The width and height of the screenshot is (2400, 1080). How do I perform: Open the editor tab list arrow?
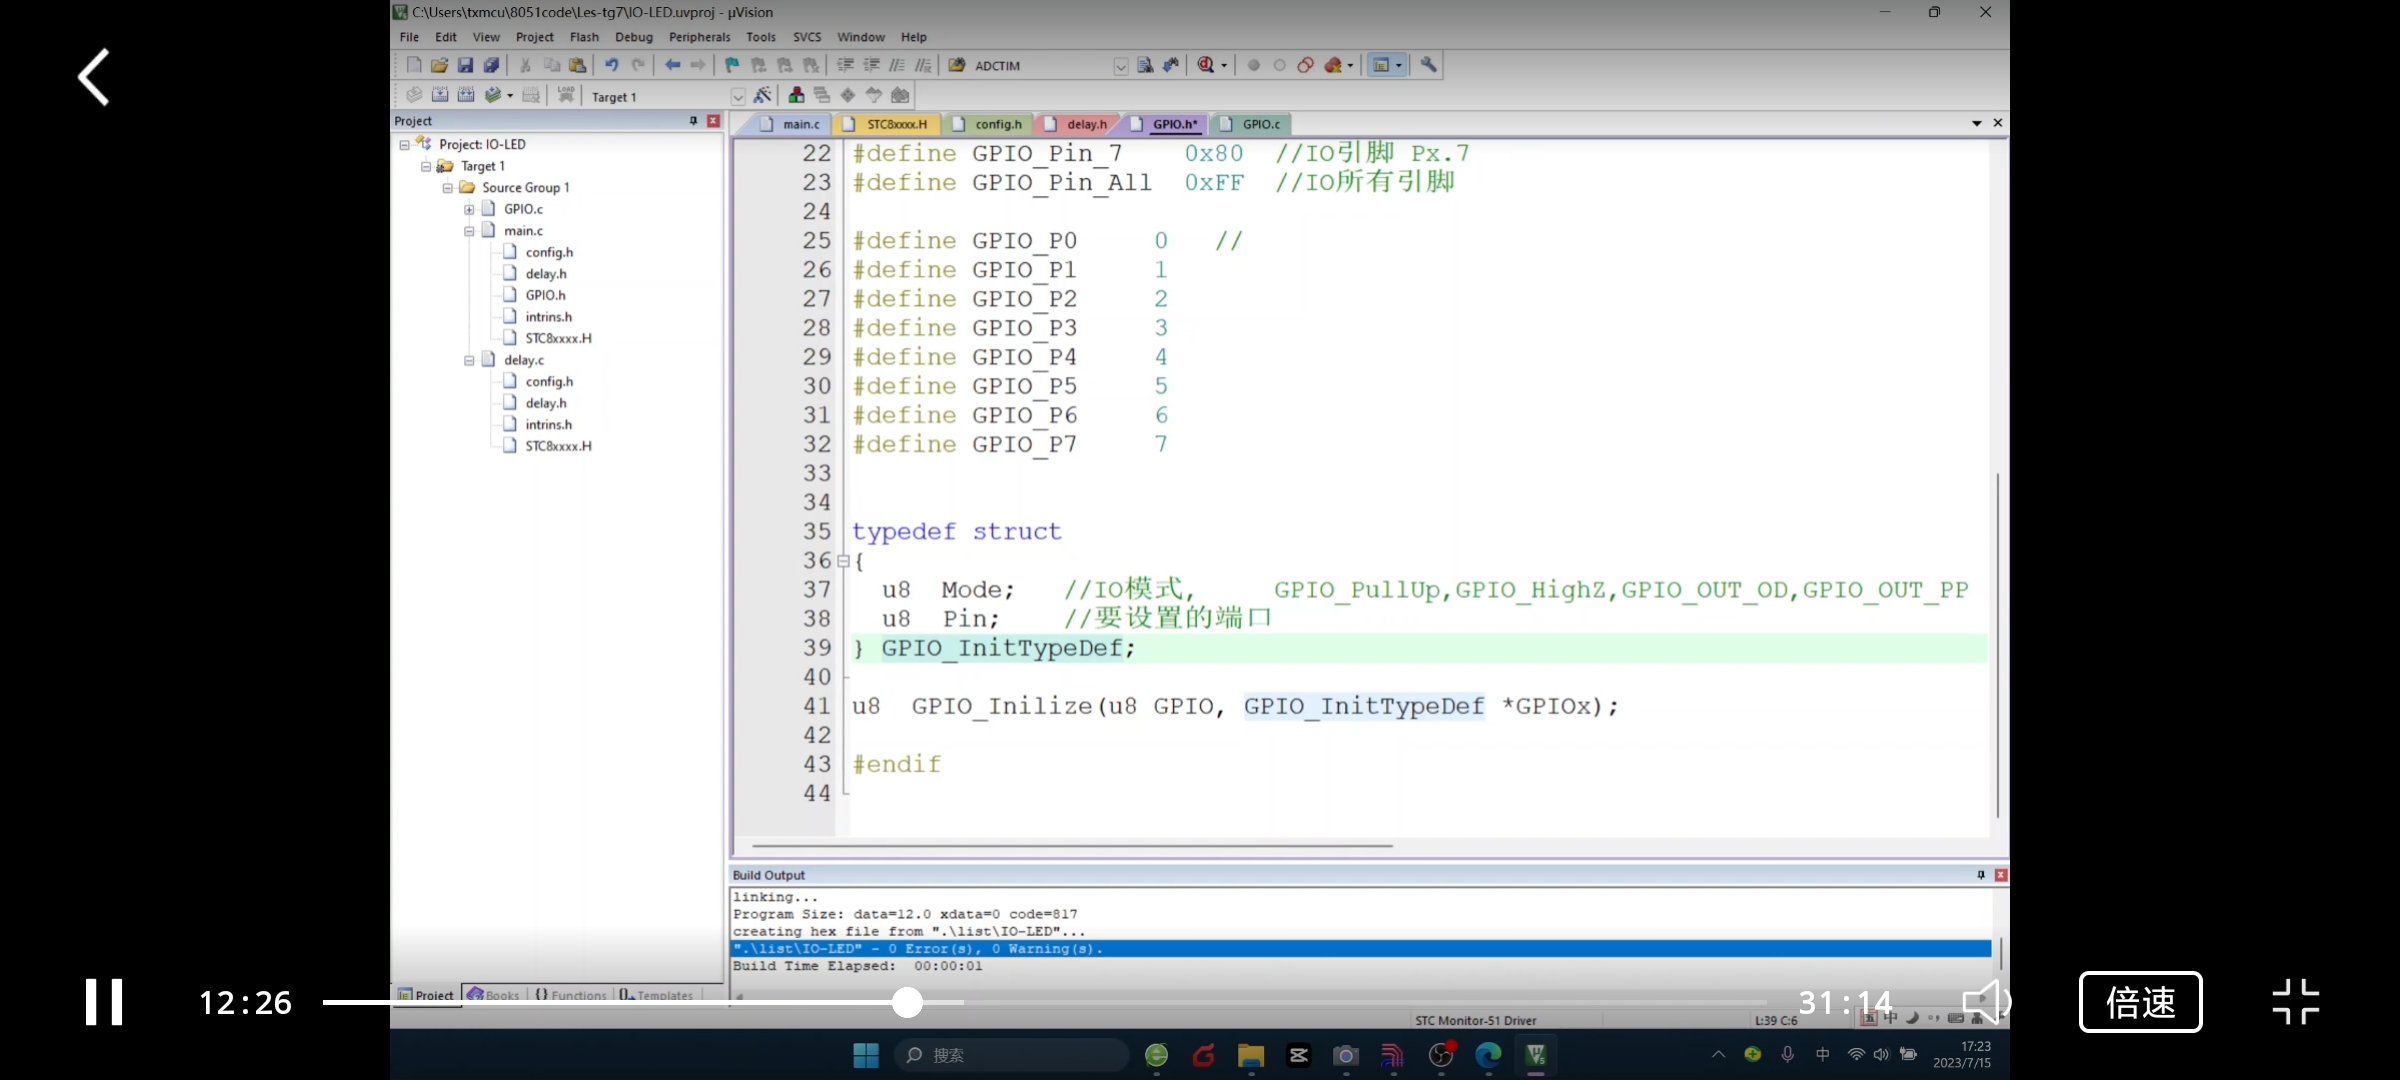tap(1977, 123)
